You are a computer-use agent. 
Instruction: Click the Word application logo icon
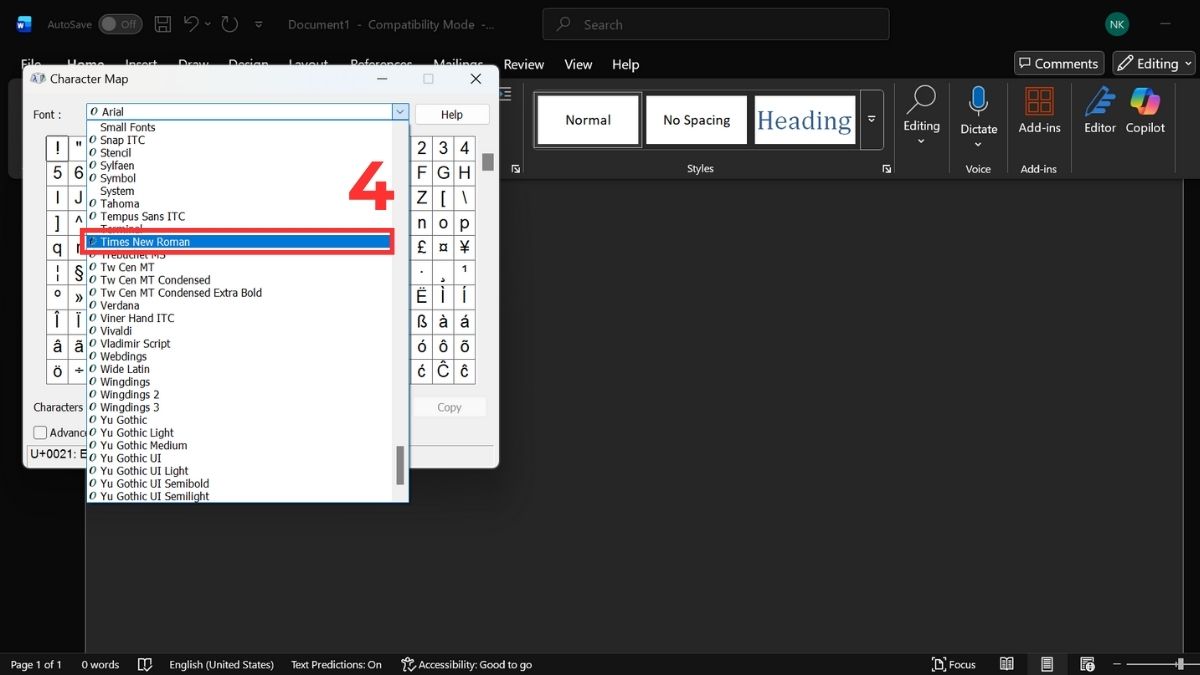pyautogui.click(x=24, y=24)
